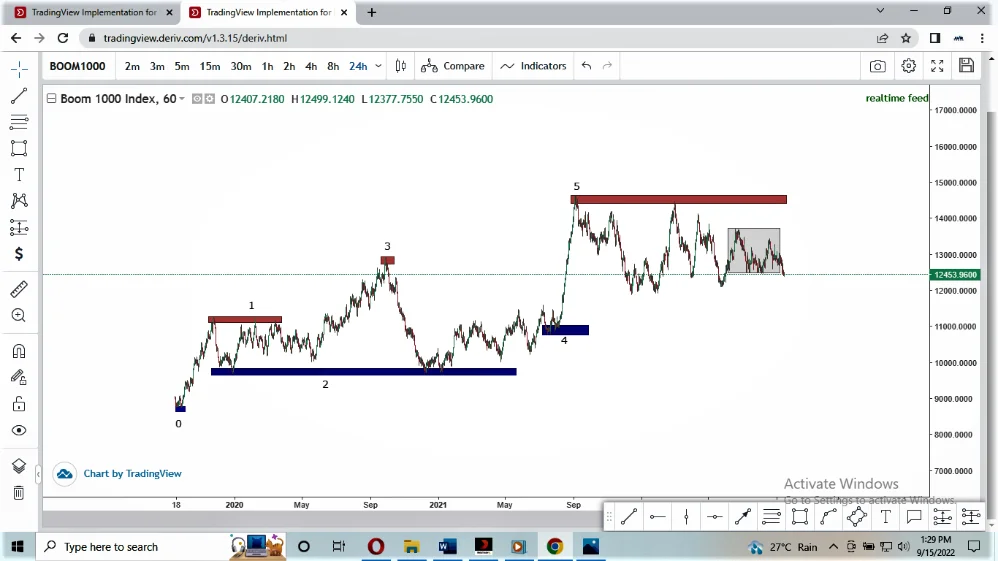Open the Indicators dialog
The width and height of the screenshot is (998, 561).
click(x=533, y=66)
